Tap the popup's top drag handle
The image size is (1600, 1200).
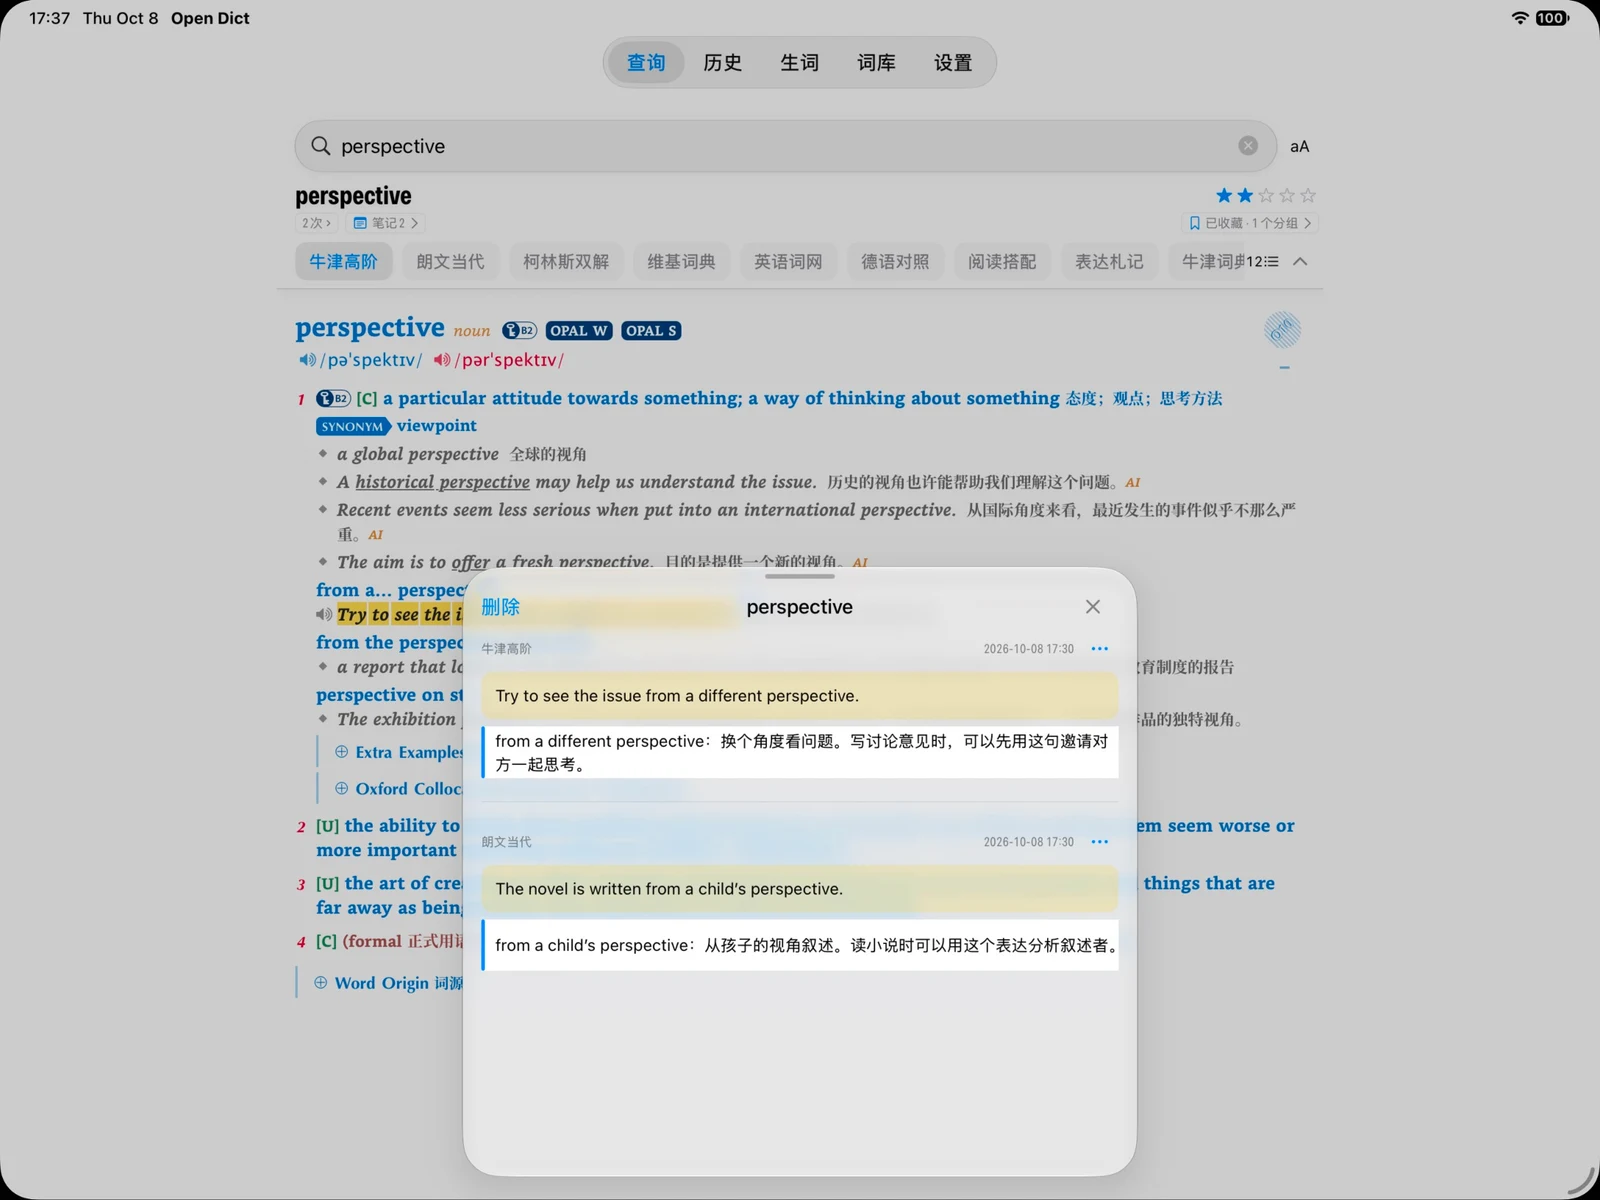coord(800,576)
